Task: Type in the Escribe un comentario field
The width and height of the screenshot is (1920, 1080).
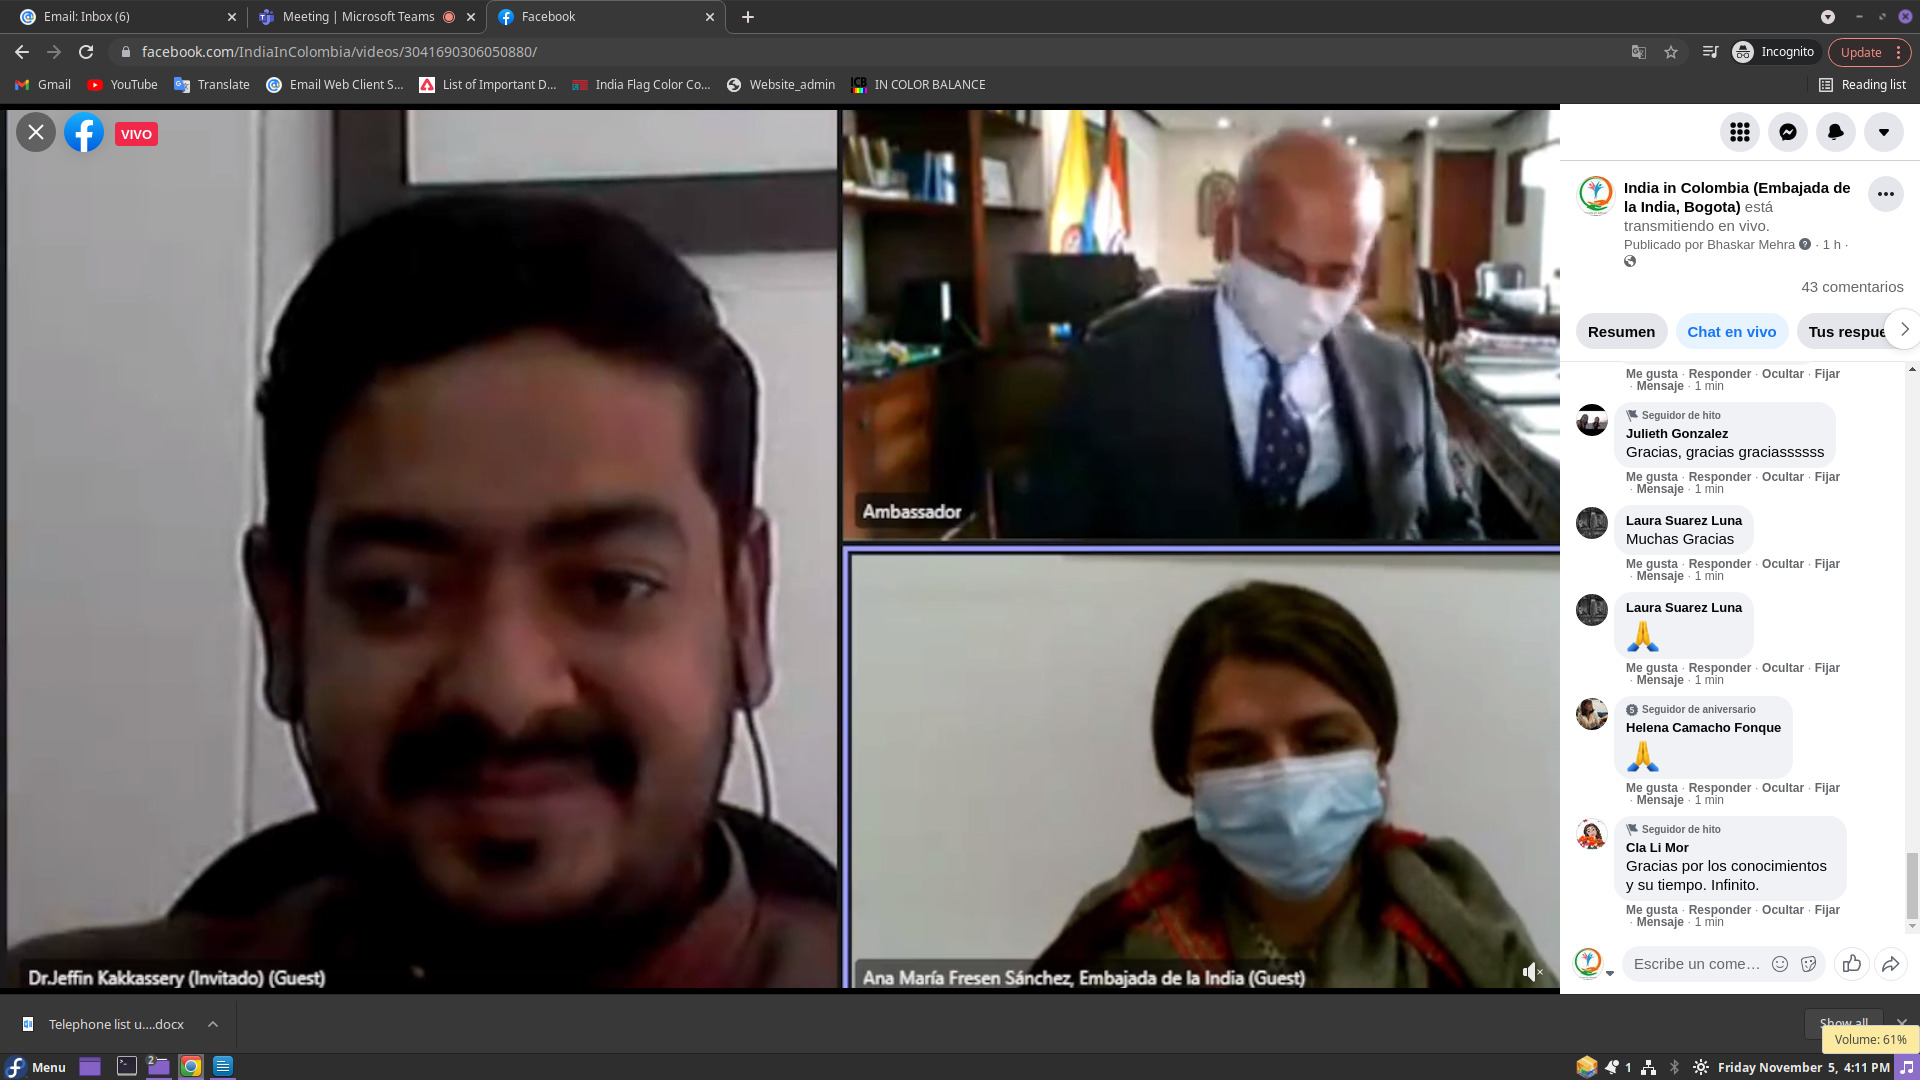Action: coord(1696,964)
